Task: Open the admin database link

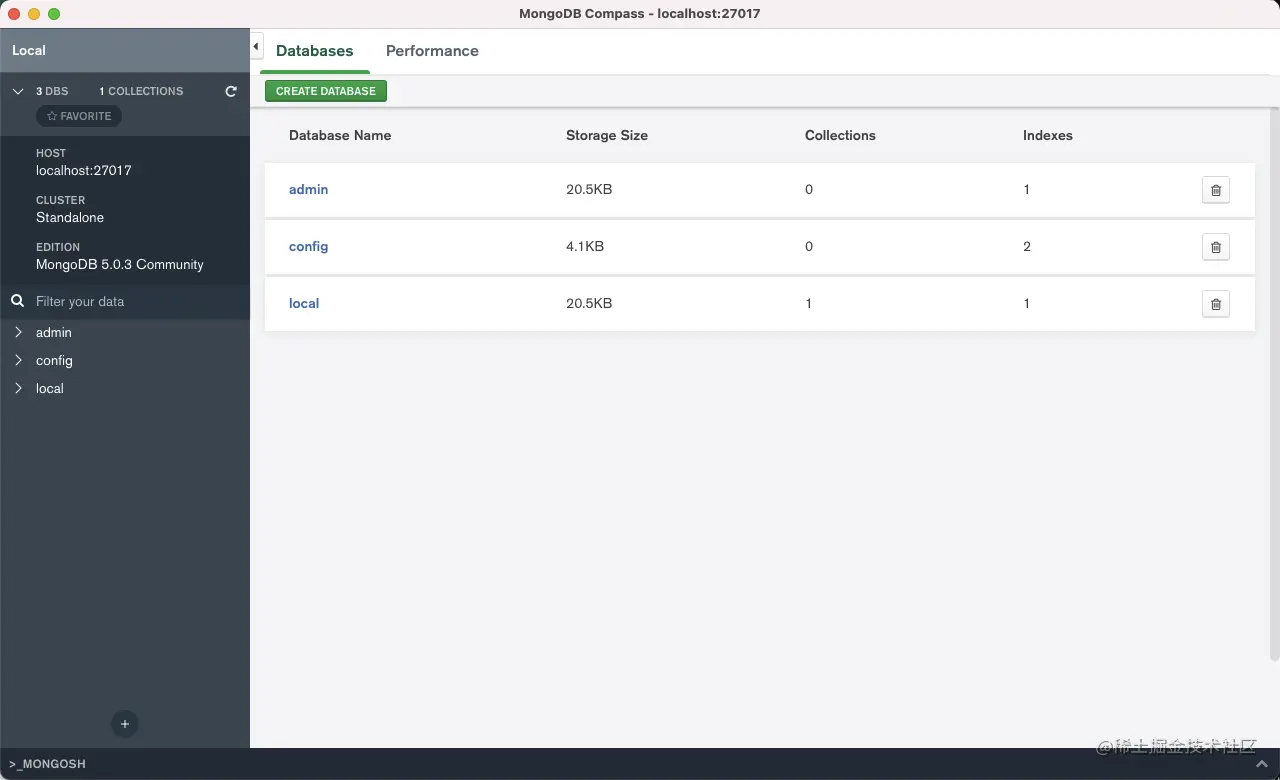Action: (308, 189)
